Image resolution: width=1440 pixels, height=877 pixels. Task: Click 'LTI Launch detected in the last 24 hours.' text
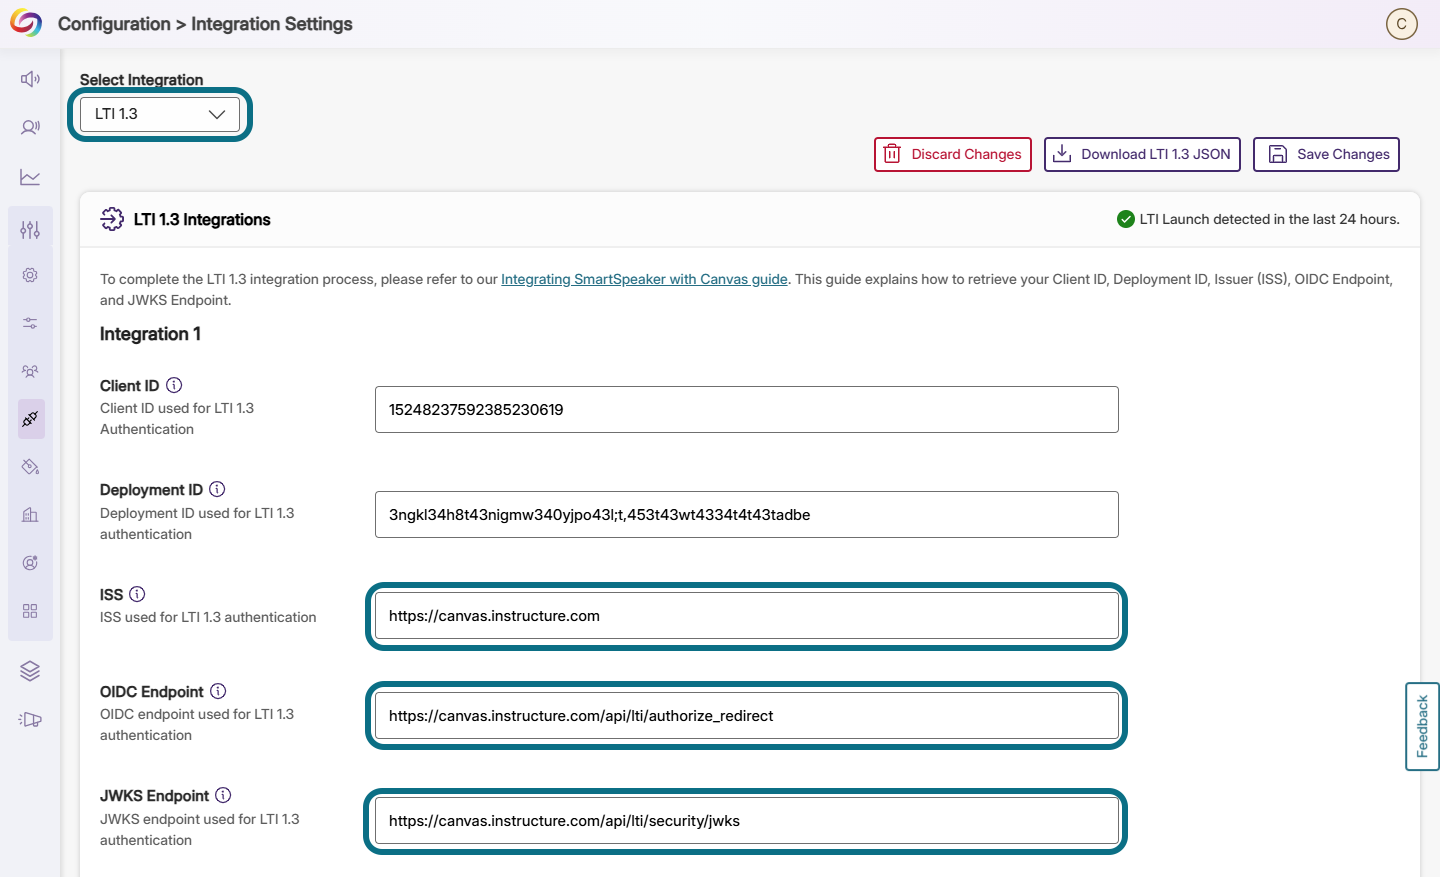(1270, 219)
